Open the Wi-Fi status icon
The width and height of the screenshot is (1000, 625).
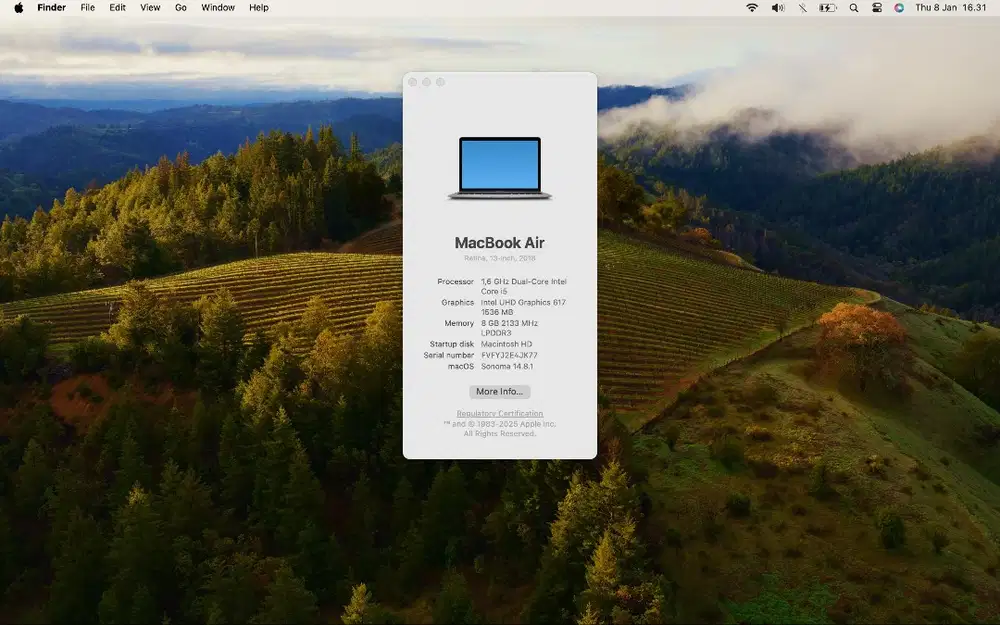(751, 7)
